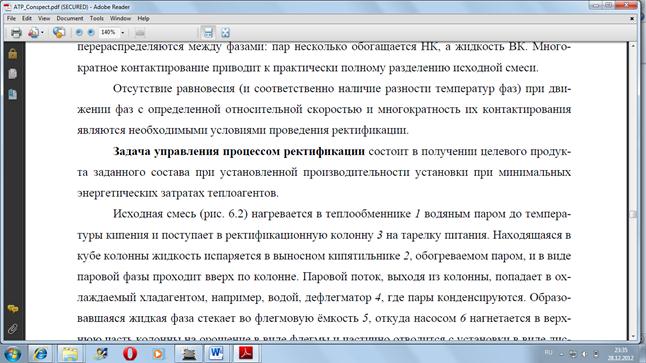Open the Bookmarks panel icon
The image size is (646, 363).
[13, 94]
